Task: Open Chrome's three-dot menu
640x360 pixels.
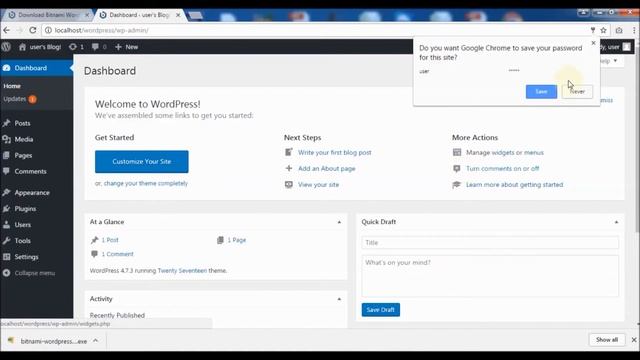Action: [x=634, y=30]
